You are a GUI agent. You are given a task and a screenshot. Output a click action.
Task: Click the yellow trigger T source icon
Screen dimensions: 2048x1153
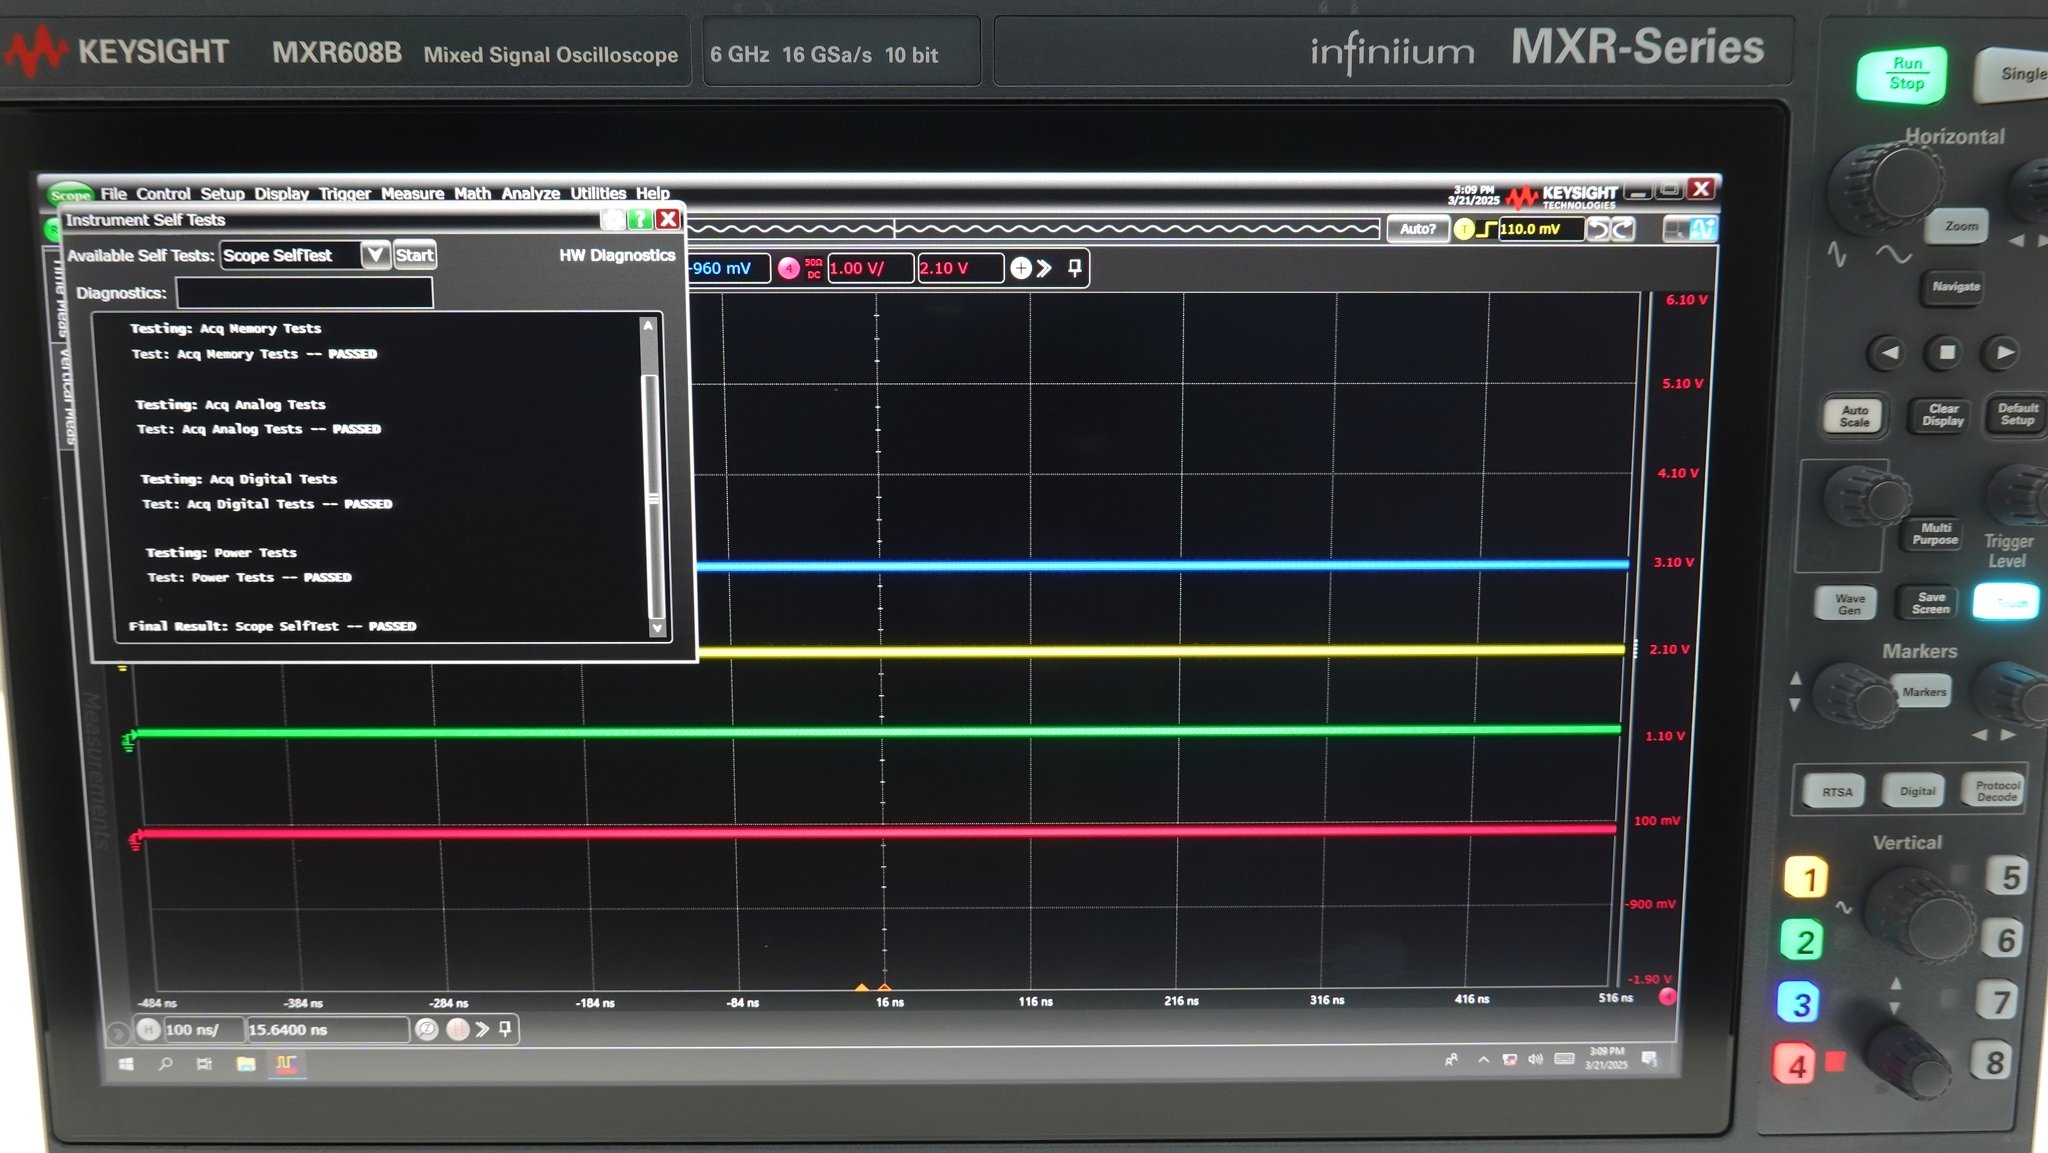(x=1464, y=229)
